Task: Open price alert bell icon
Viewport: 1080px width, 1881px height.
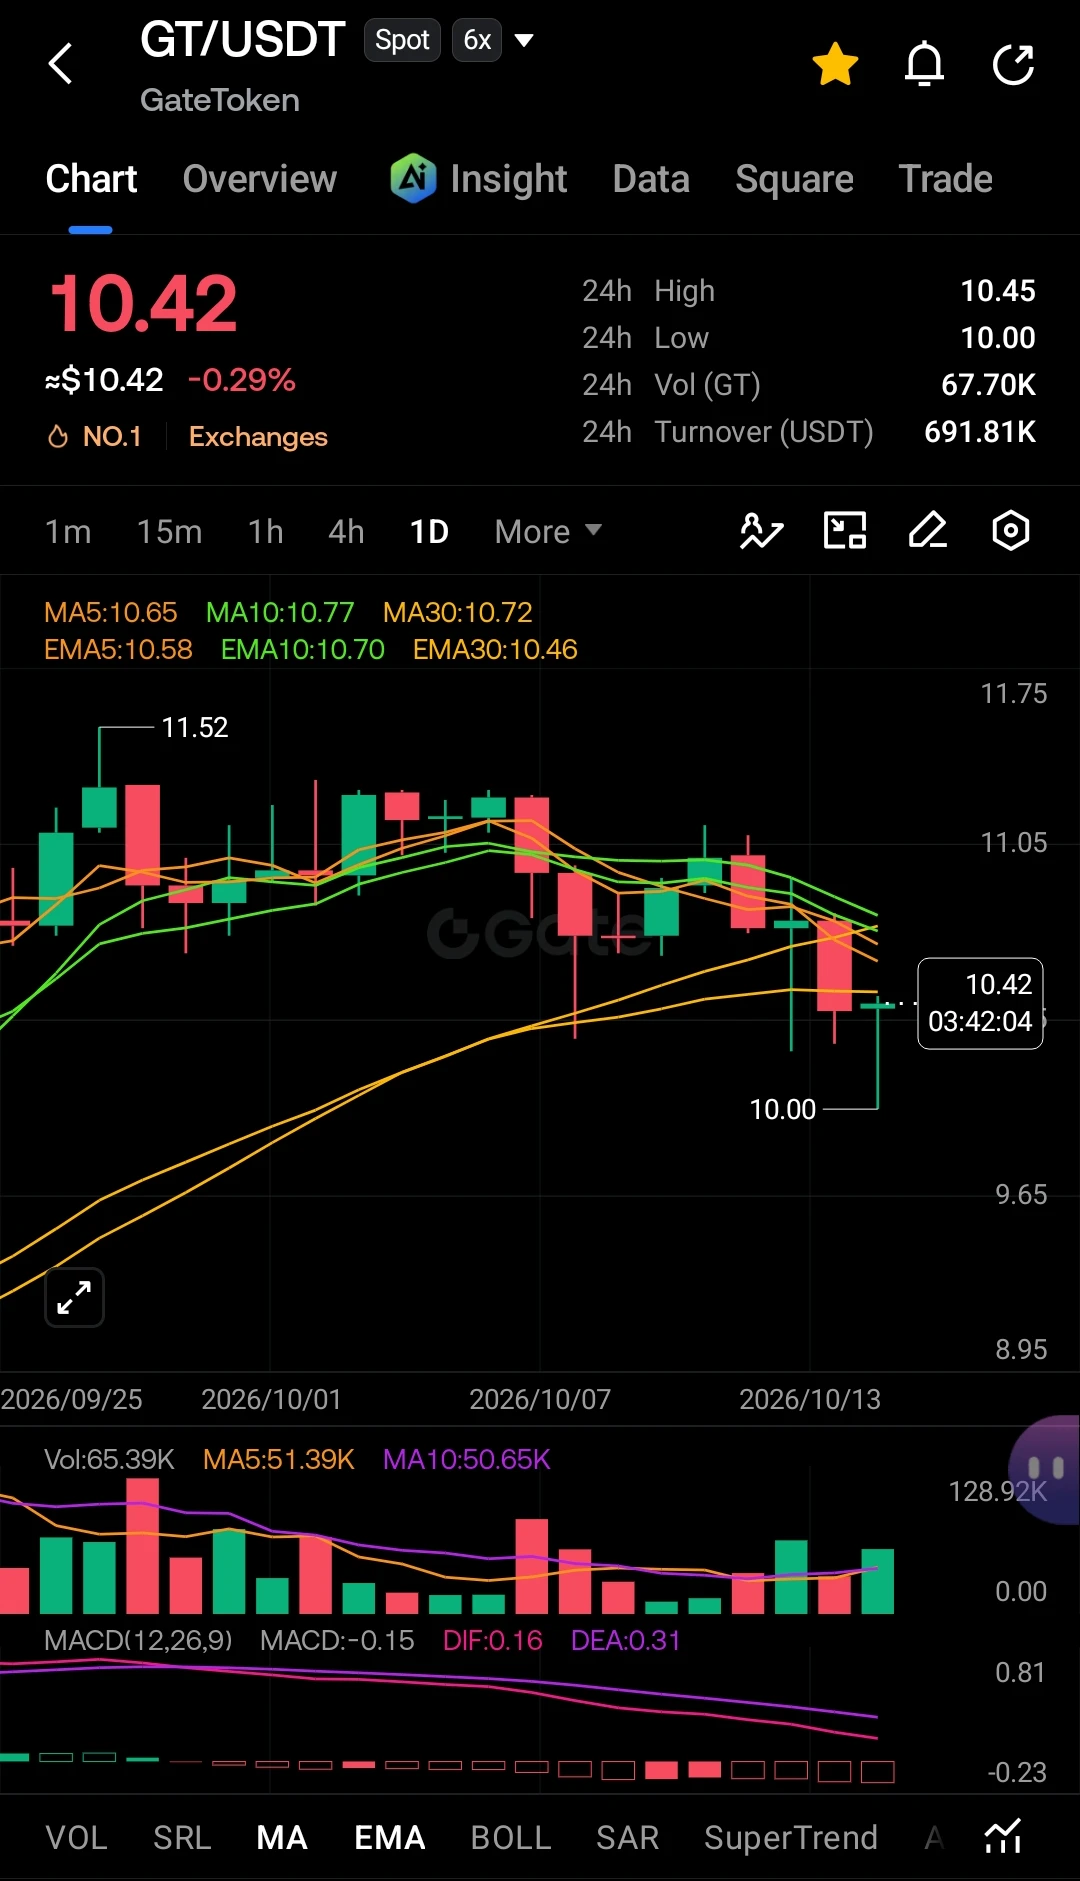Action: pos(924,65)
